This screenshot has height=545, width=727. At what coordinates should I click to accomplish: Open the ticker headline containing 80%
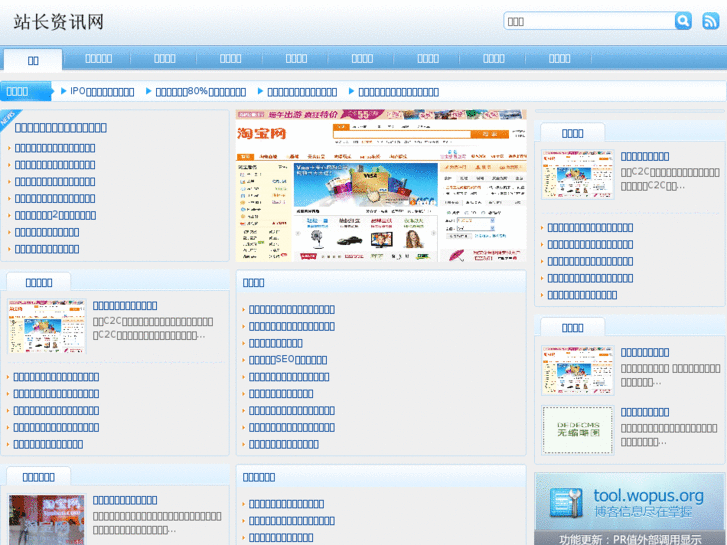click(200, 91)
